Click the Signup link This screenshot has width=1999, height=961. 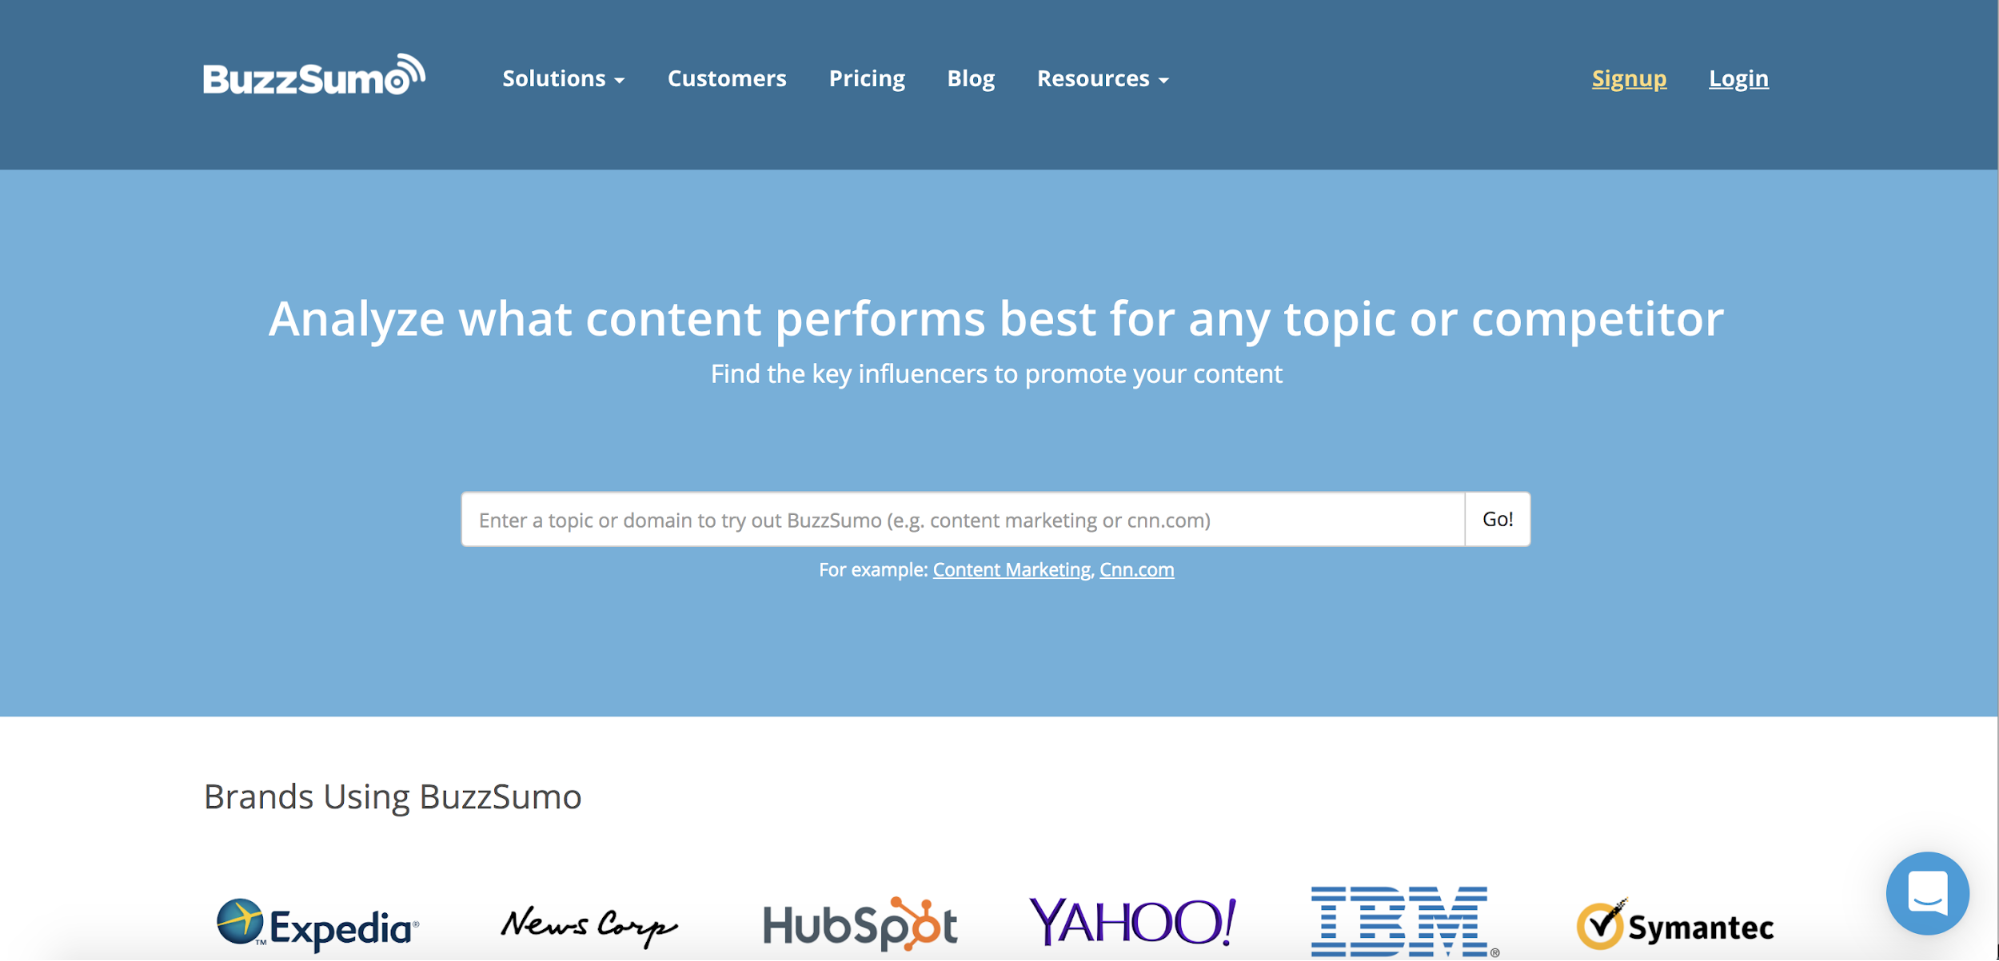pos(1629,78)
